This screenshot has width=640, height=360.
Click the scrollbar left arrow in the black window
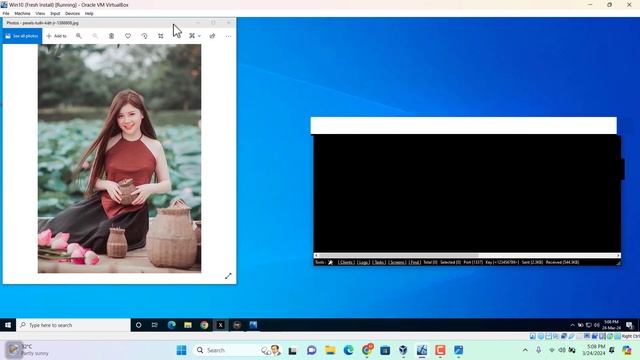[x=316, y=256]
